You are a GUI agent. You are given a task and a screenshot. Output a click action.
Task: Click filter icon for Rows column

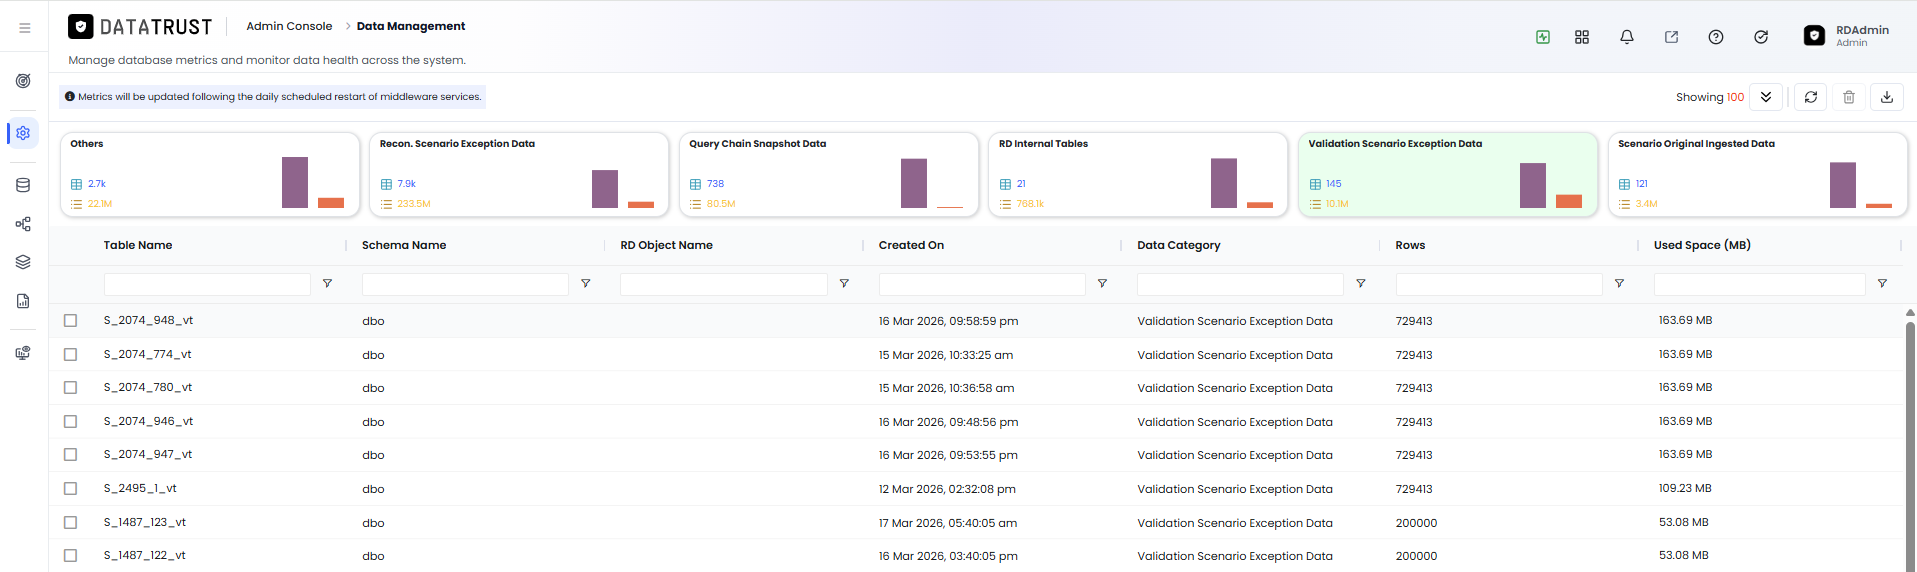[x=1619, y=284]
